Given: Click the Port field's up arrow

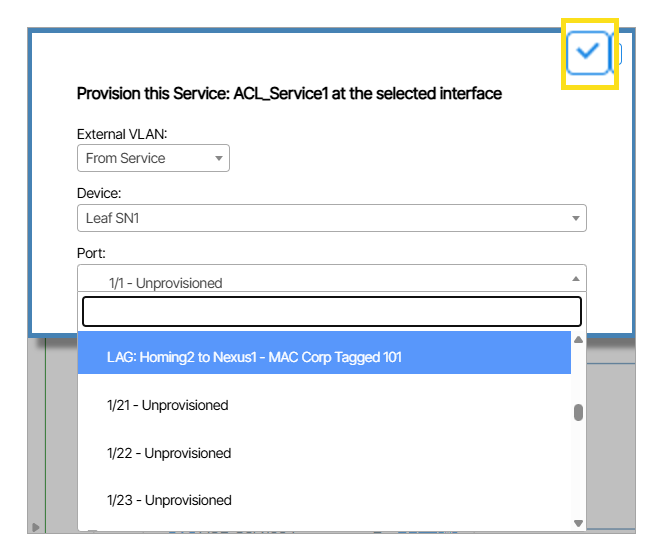Looking at the screenshot, I should 576,279.
